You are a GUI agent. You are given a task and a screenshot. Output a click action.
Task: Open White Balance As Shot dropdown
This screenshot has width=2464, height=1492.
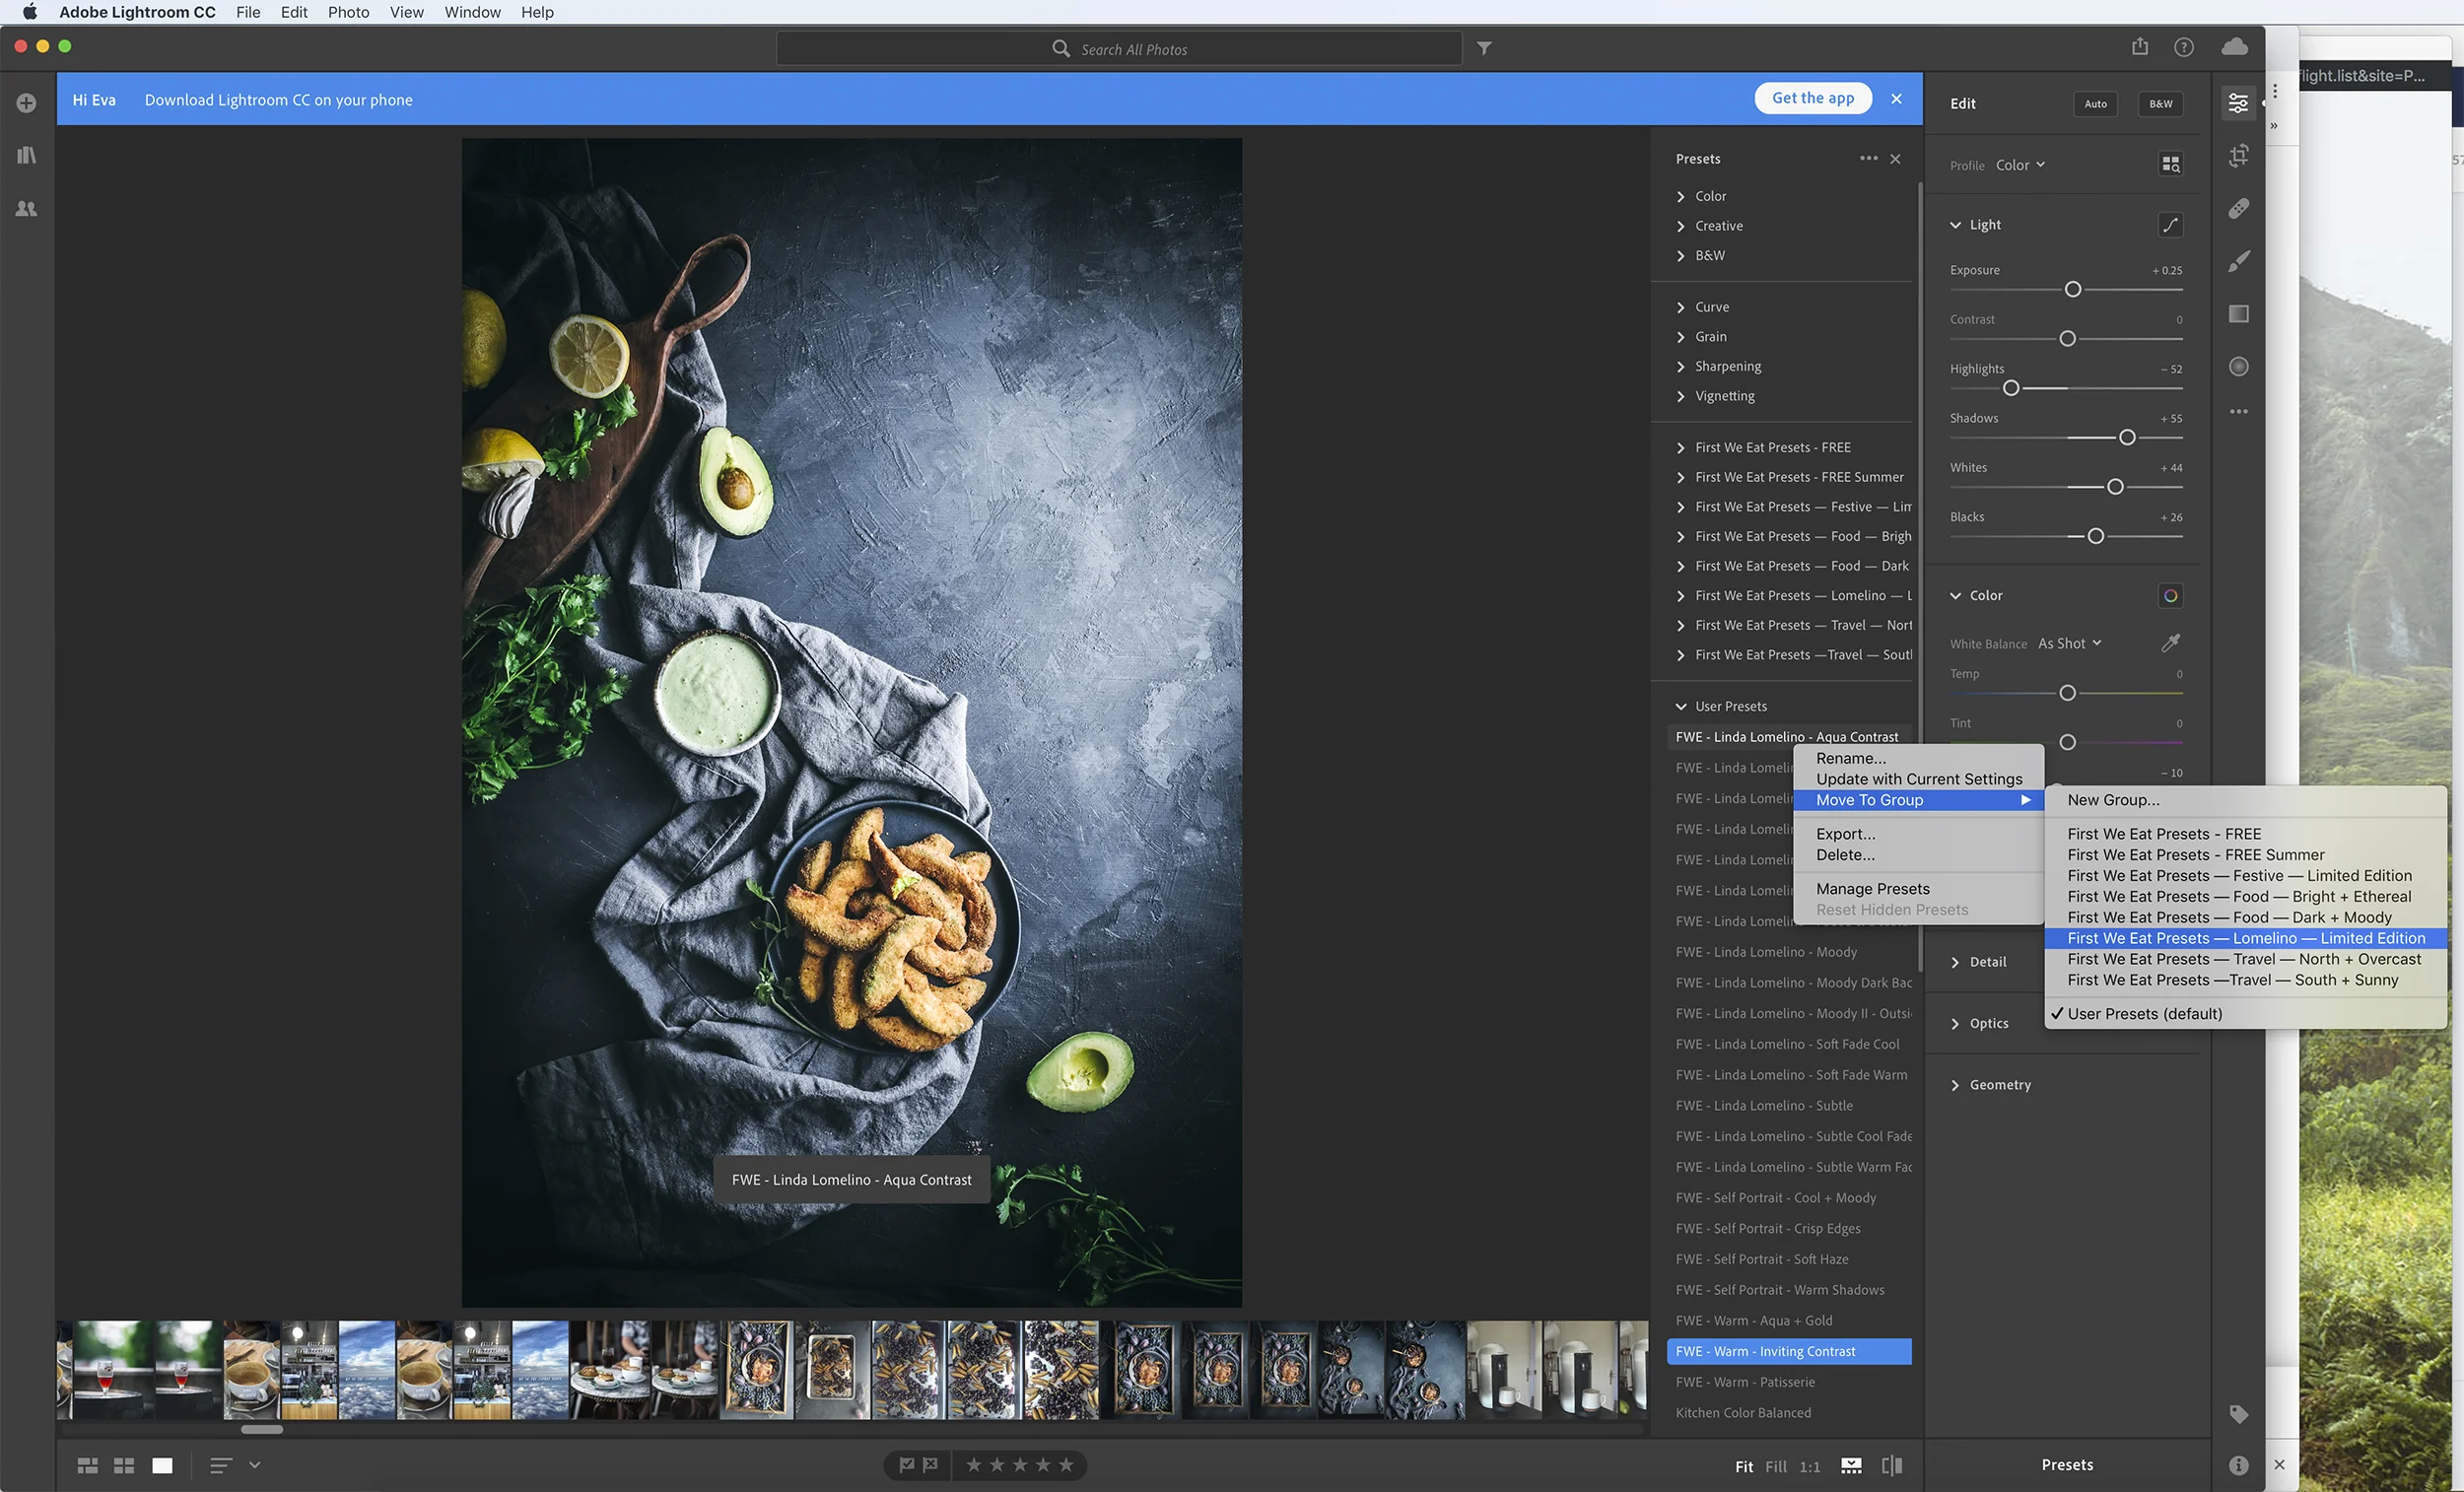tap(2069, 643)
